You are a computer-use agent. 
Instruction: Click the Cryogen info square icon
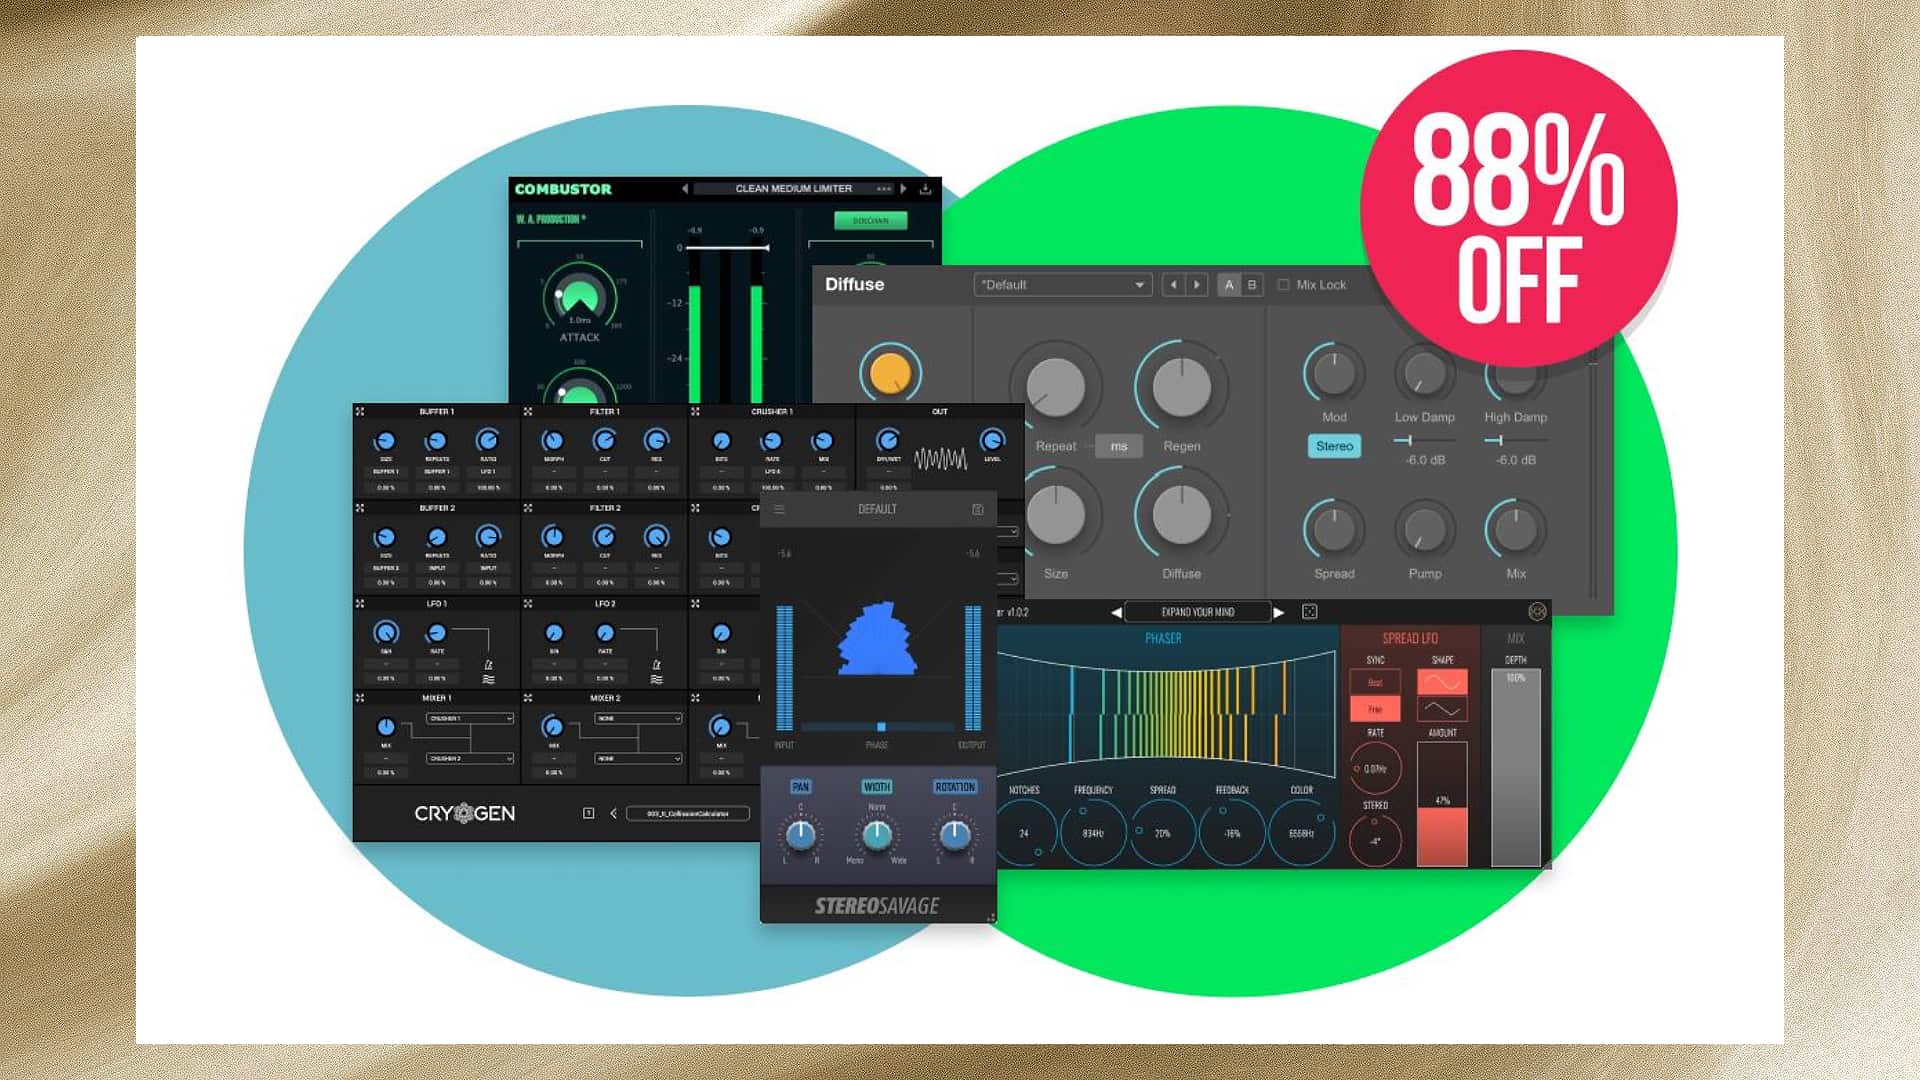coord(588,814)
